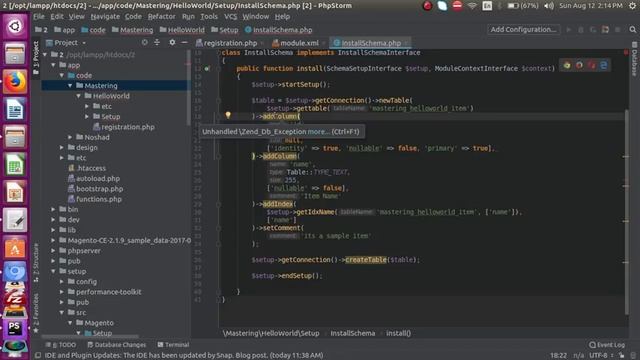This screenshot has width=640, height=360.
Task: Click the Collapse All icon in Project panel
Action: coord(157,42)
